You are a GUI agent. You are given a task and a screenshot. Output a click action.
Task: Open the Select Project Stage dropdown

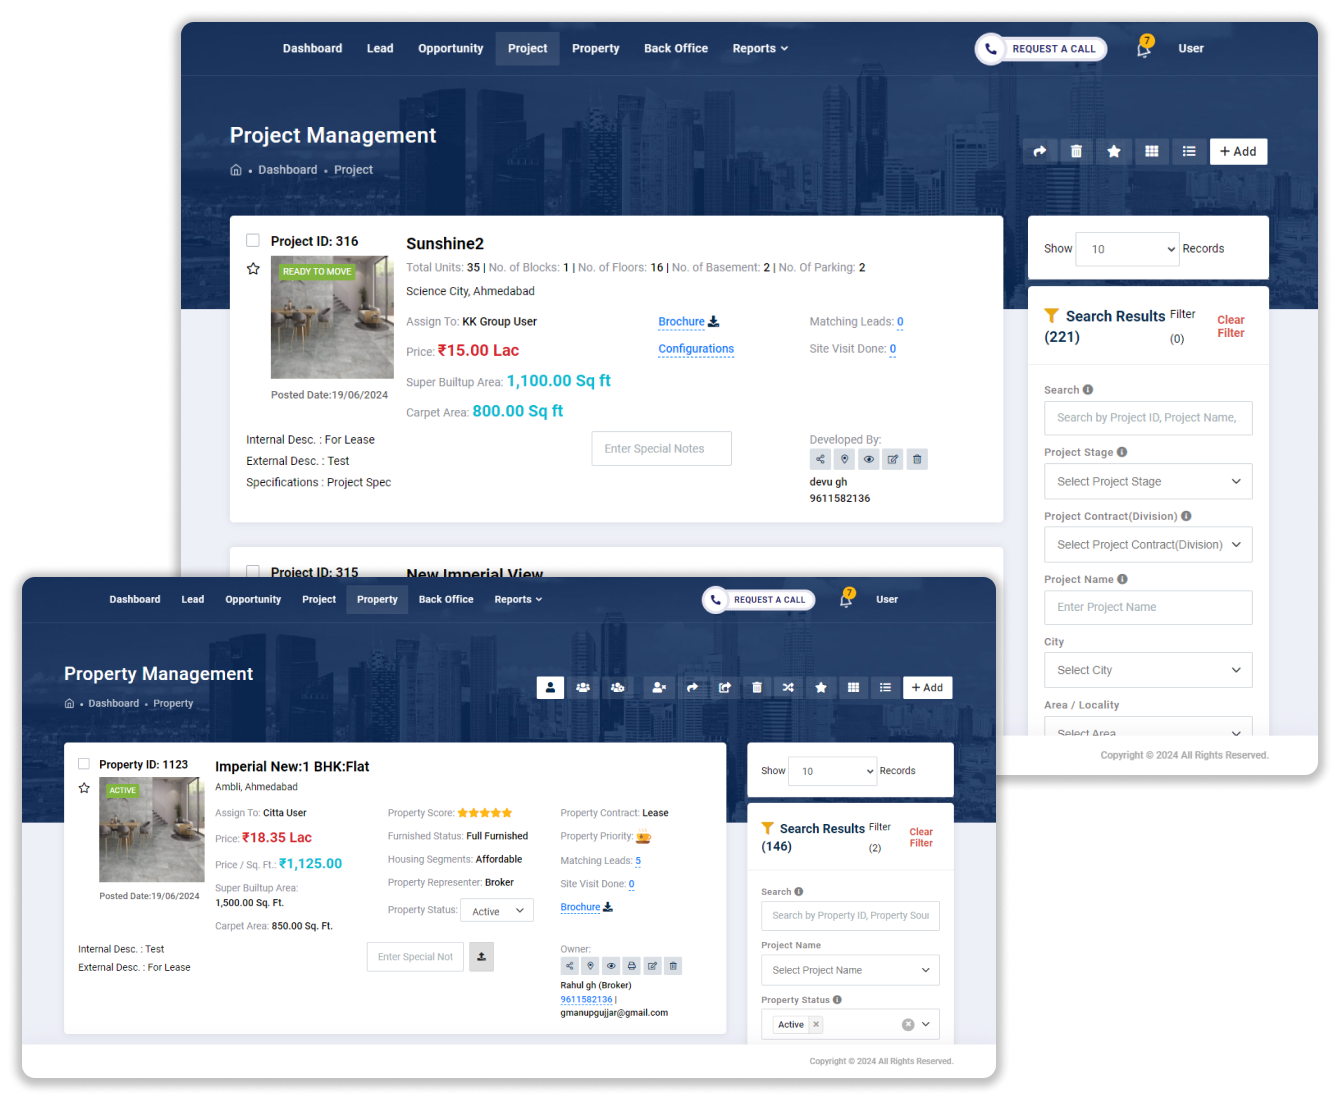[1147, 481]
